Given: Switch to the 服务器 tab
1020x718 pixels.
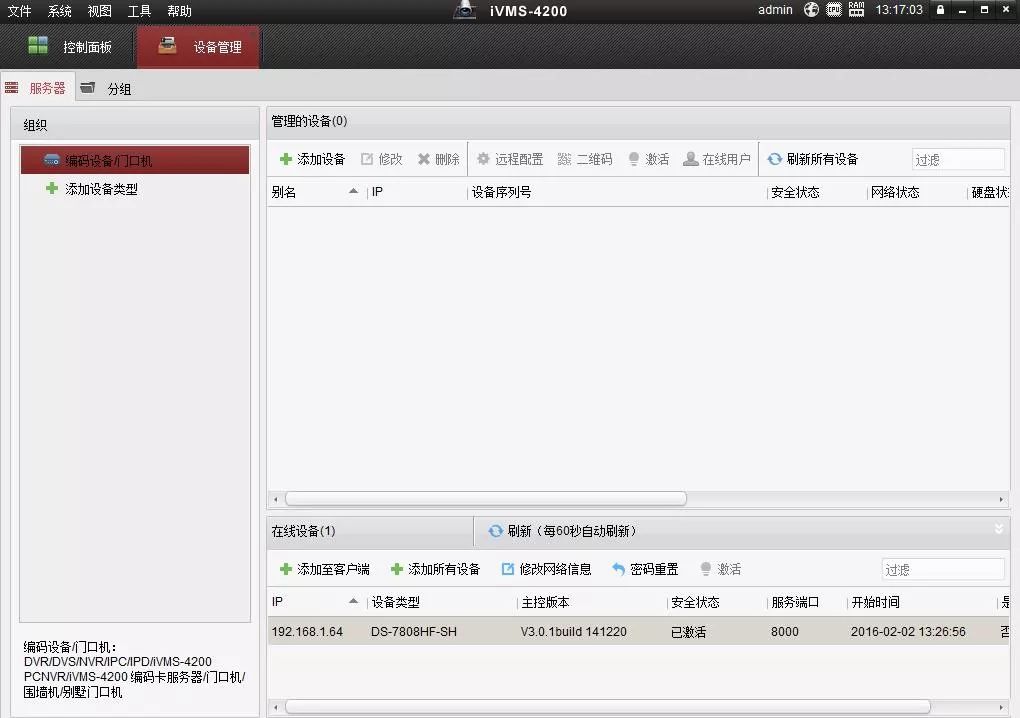Looking at the screenshot, I should [38, 88].
